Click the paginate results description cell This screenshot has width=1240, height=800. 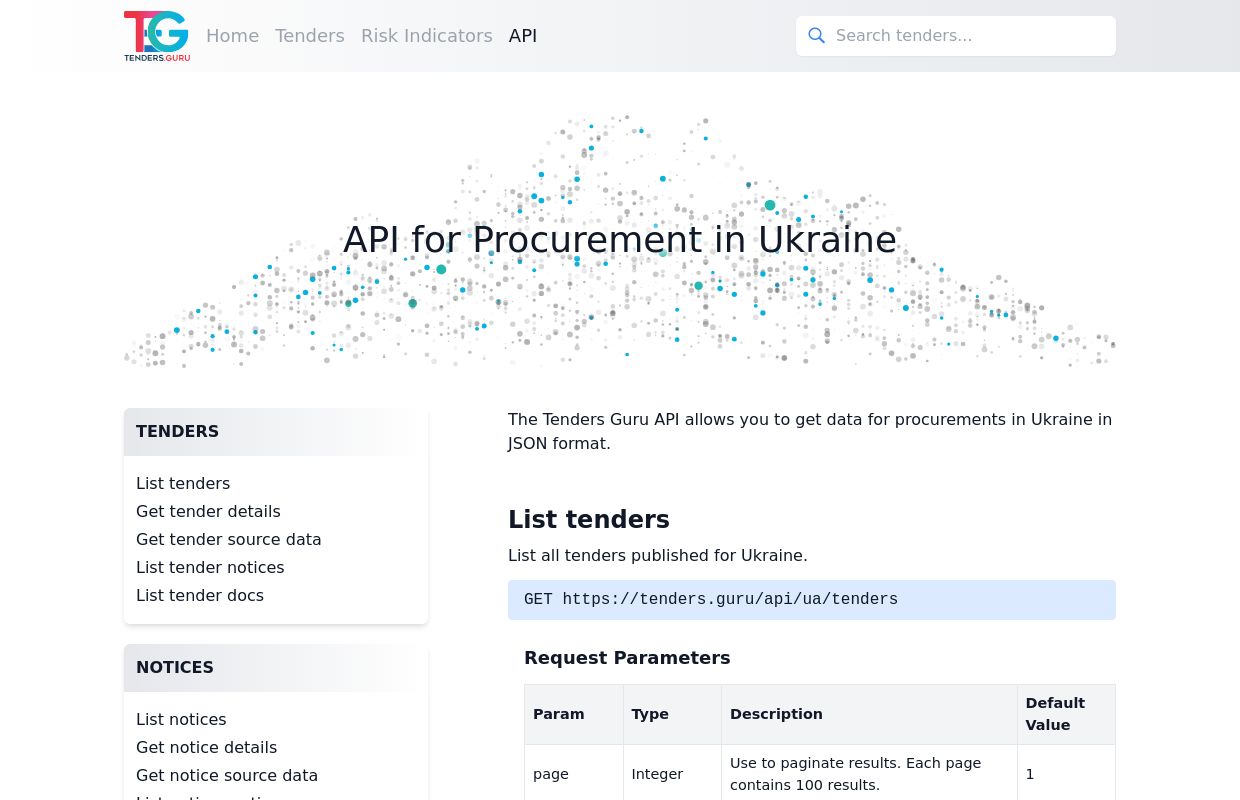[869, 774]
